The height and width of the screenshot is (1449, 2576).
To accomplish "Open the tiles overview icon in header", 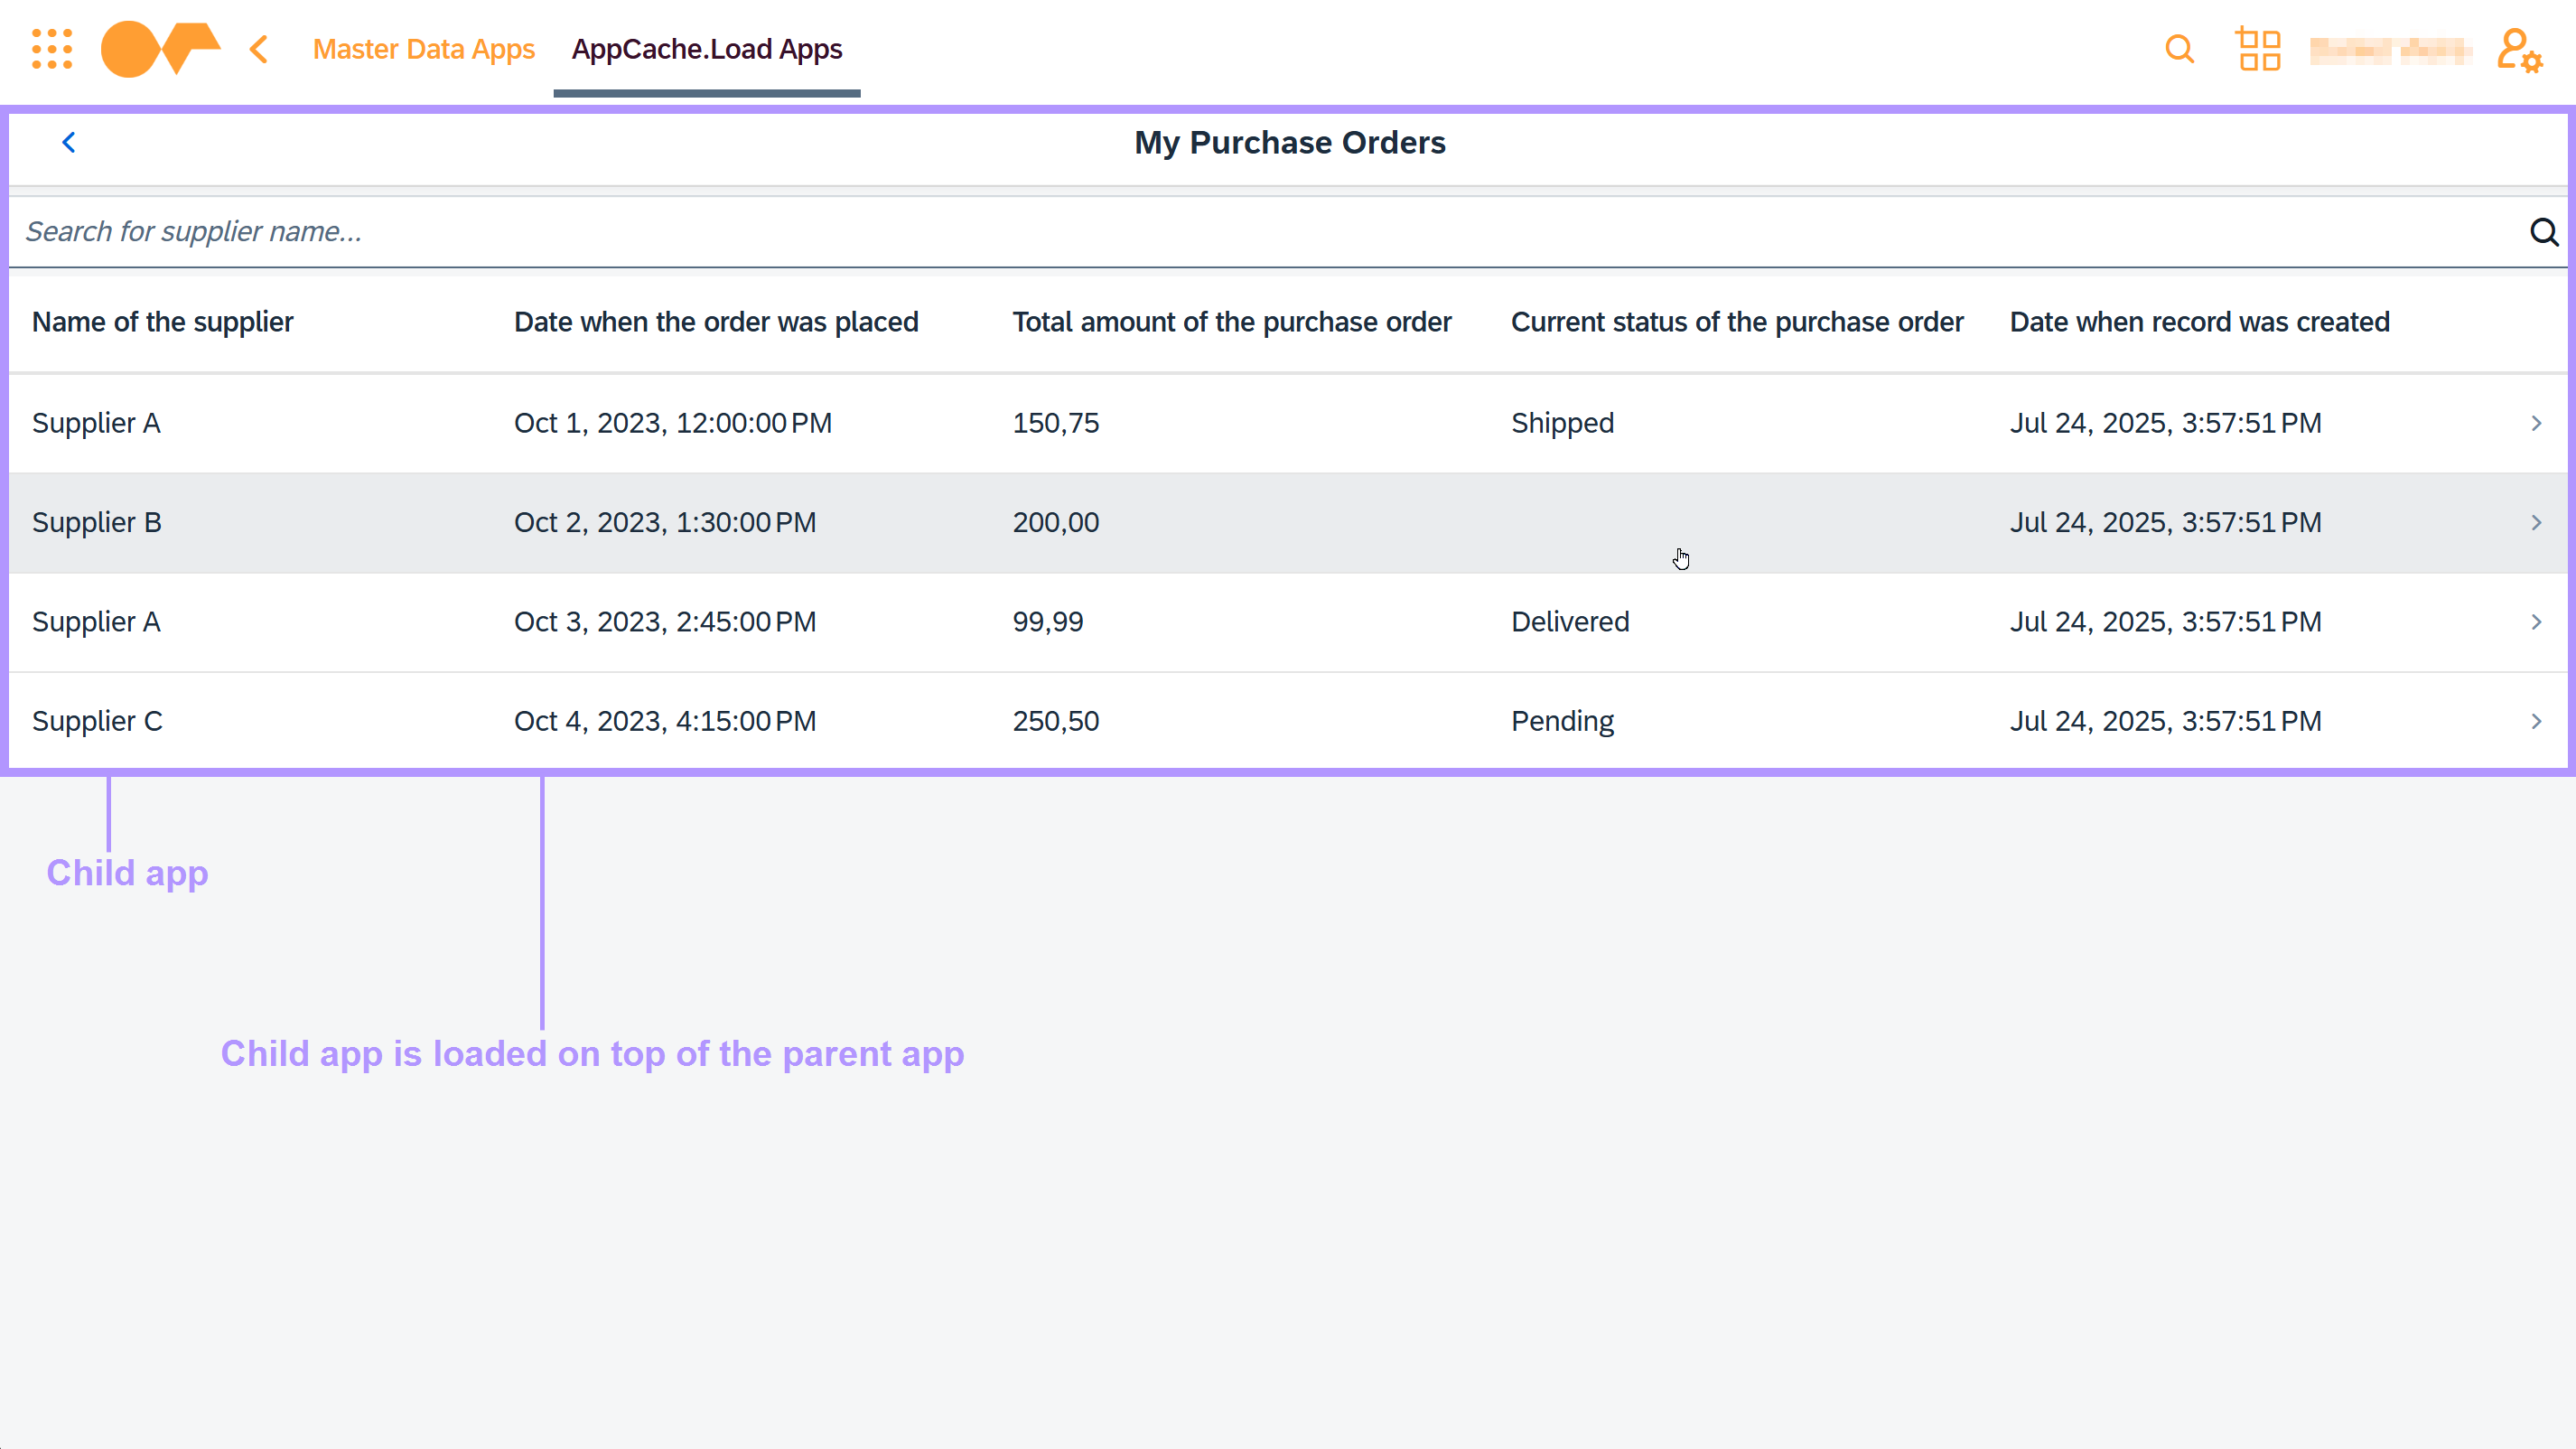I will click(x=2258, y=49).
